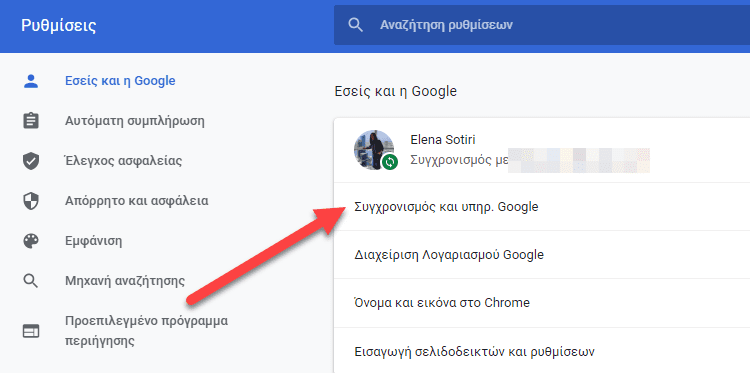Select Απόρρητο και ασφάλεια in sidebar
Screen dimensions: 750x373
coord(137,201)
